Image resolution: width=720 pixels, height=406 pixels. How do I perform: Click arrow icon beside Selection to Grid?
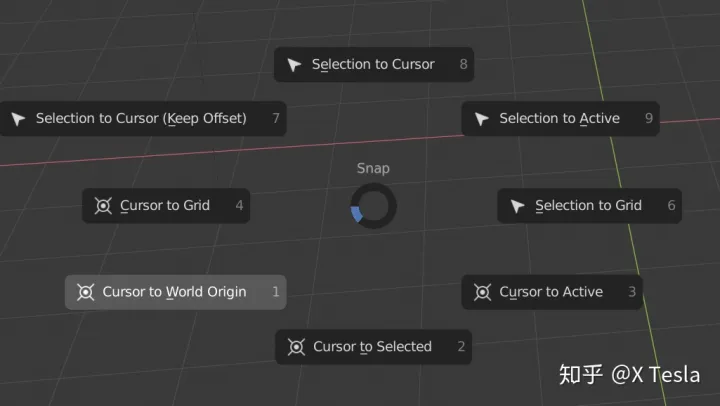coord(517,206)
